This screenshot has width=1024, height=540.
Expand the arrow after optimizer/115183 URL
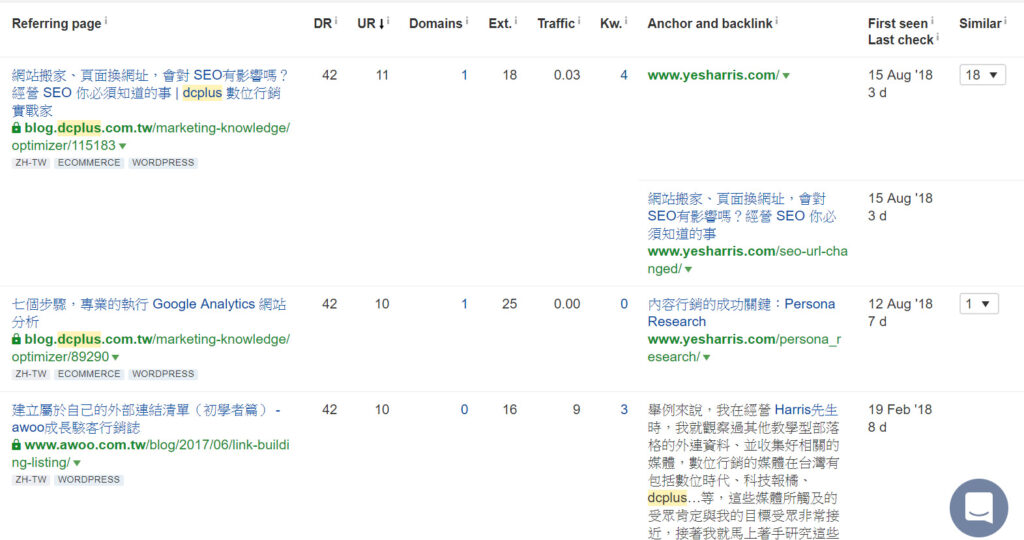click(x=123, y=146)
